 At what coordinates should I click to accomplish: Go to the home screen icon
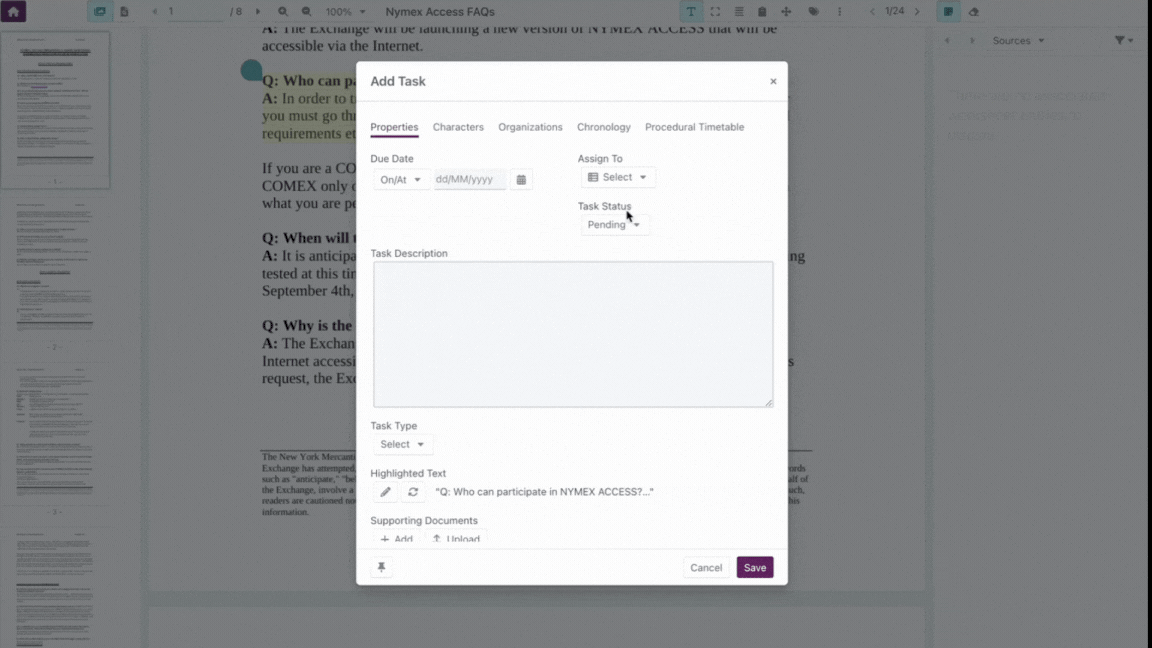tap(13, 11)
